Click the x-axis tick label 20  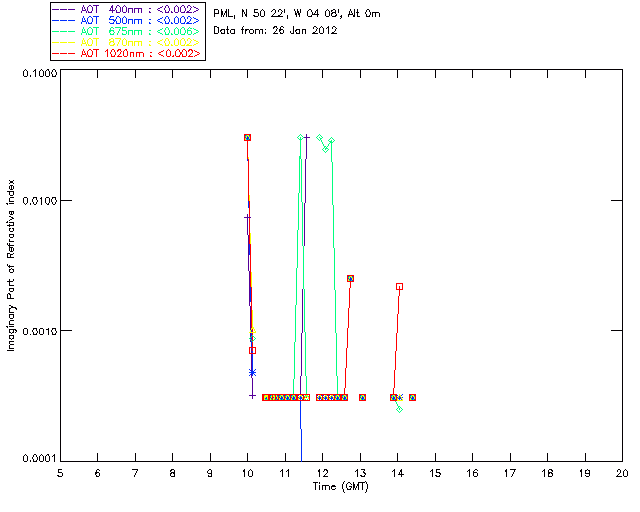622,473
